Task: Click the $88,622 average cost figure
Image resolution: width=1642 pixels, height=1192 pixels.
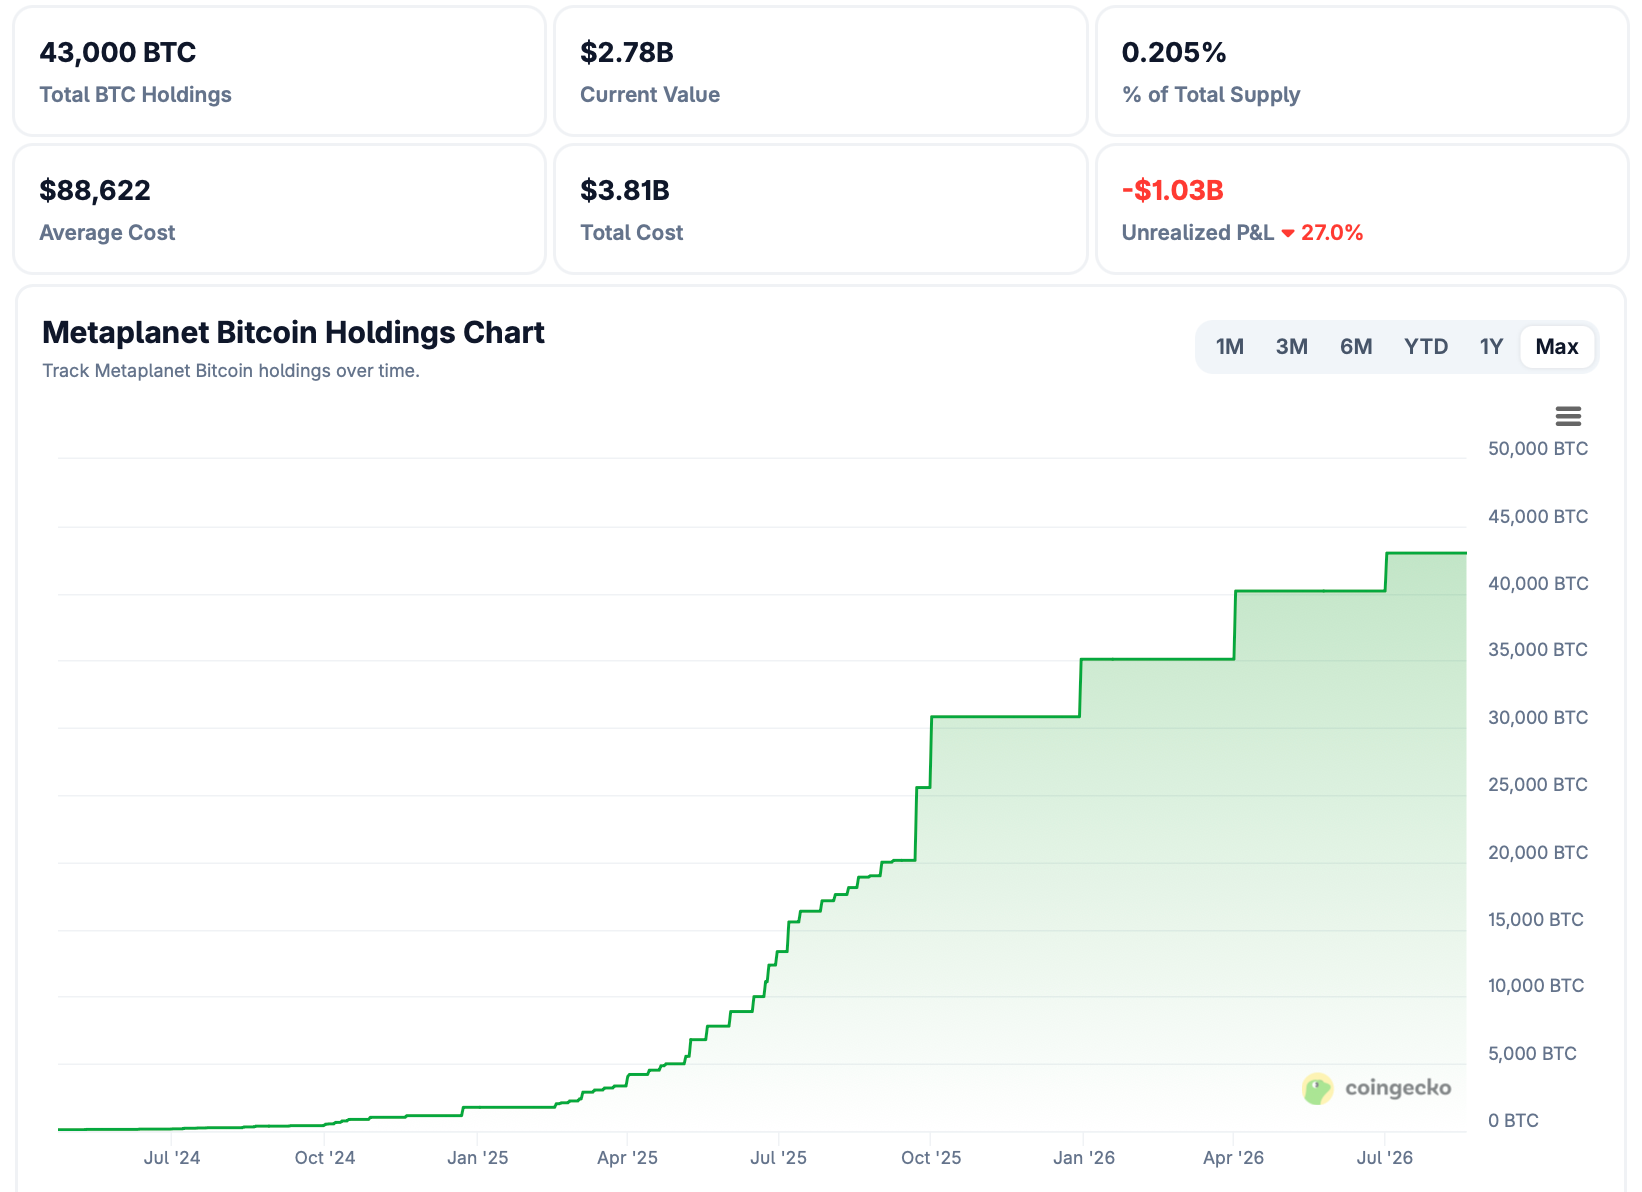Action: [x=95, y=190]
